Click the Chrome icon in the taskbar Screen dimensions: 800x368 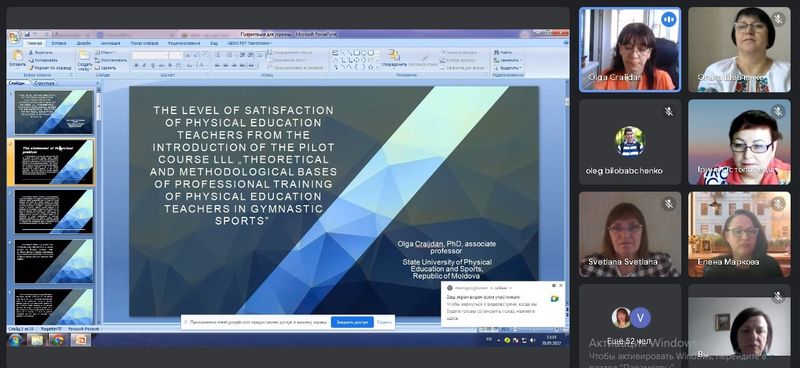[x=58, y=340]
